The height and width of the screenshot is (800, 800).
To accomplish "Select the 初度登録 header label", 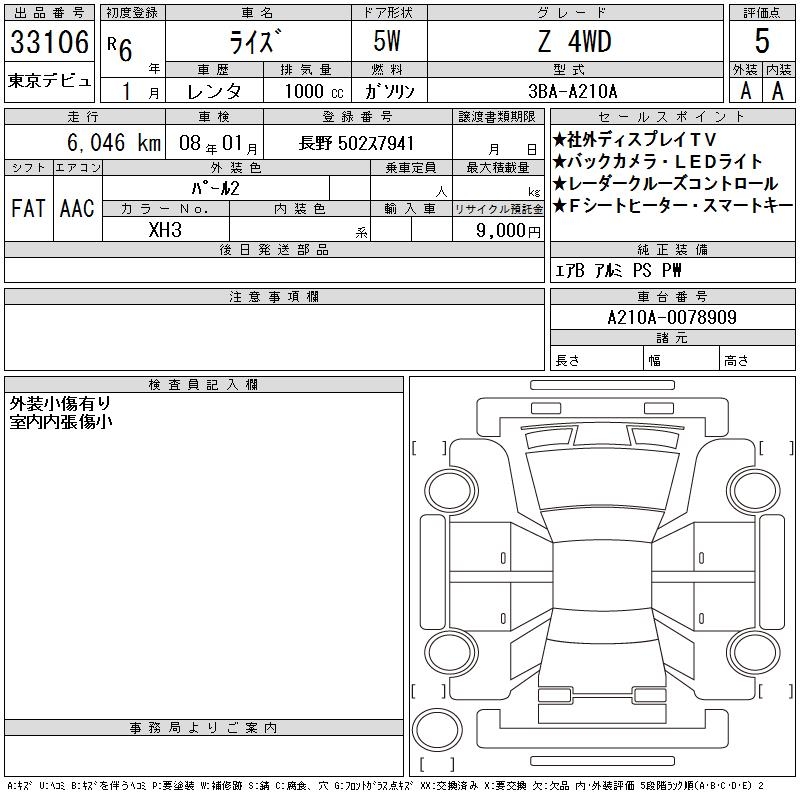I will (133, 13).
